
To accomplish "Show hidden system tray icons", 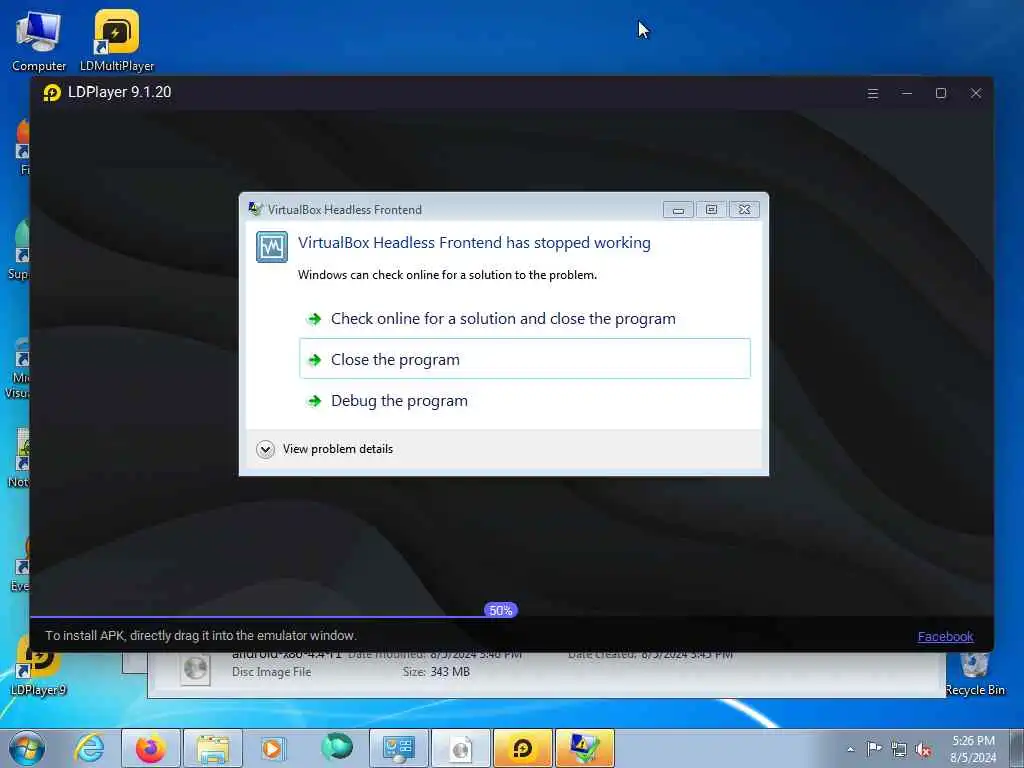I will click(850, 749).
